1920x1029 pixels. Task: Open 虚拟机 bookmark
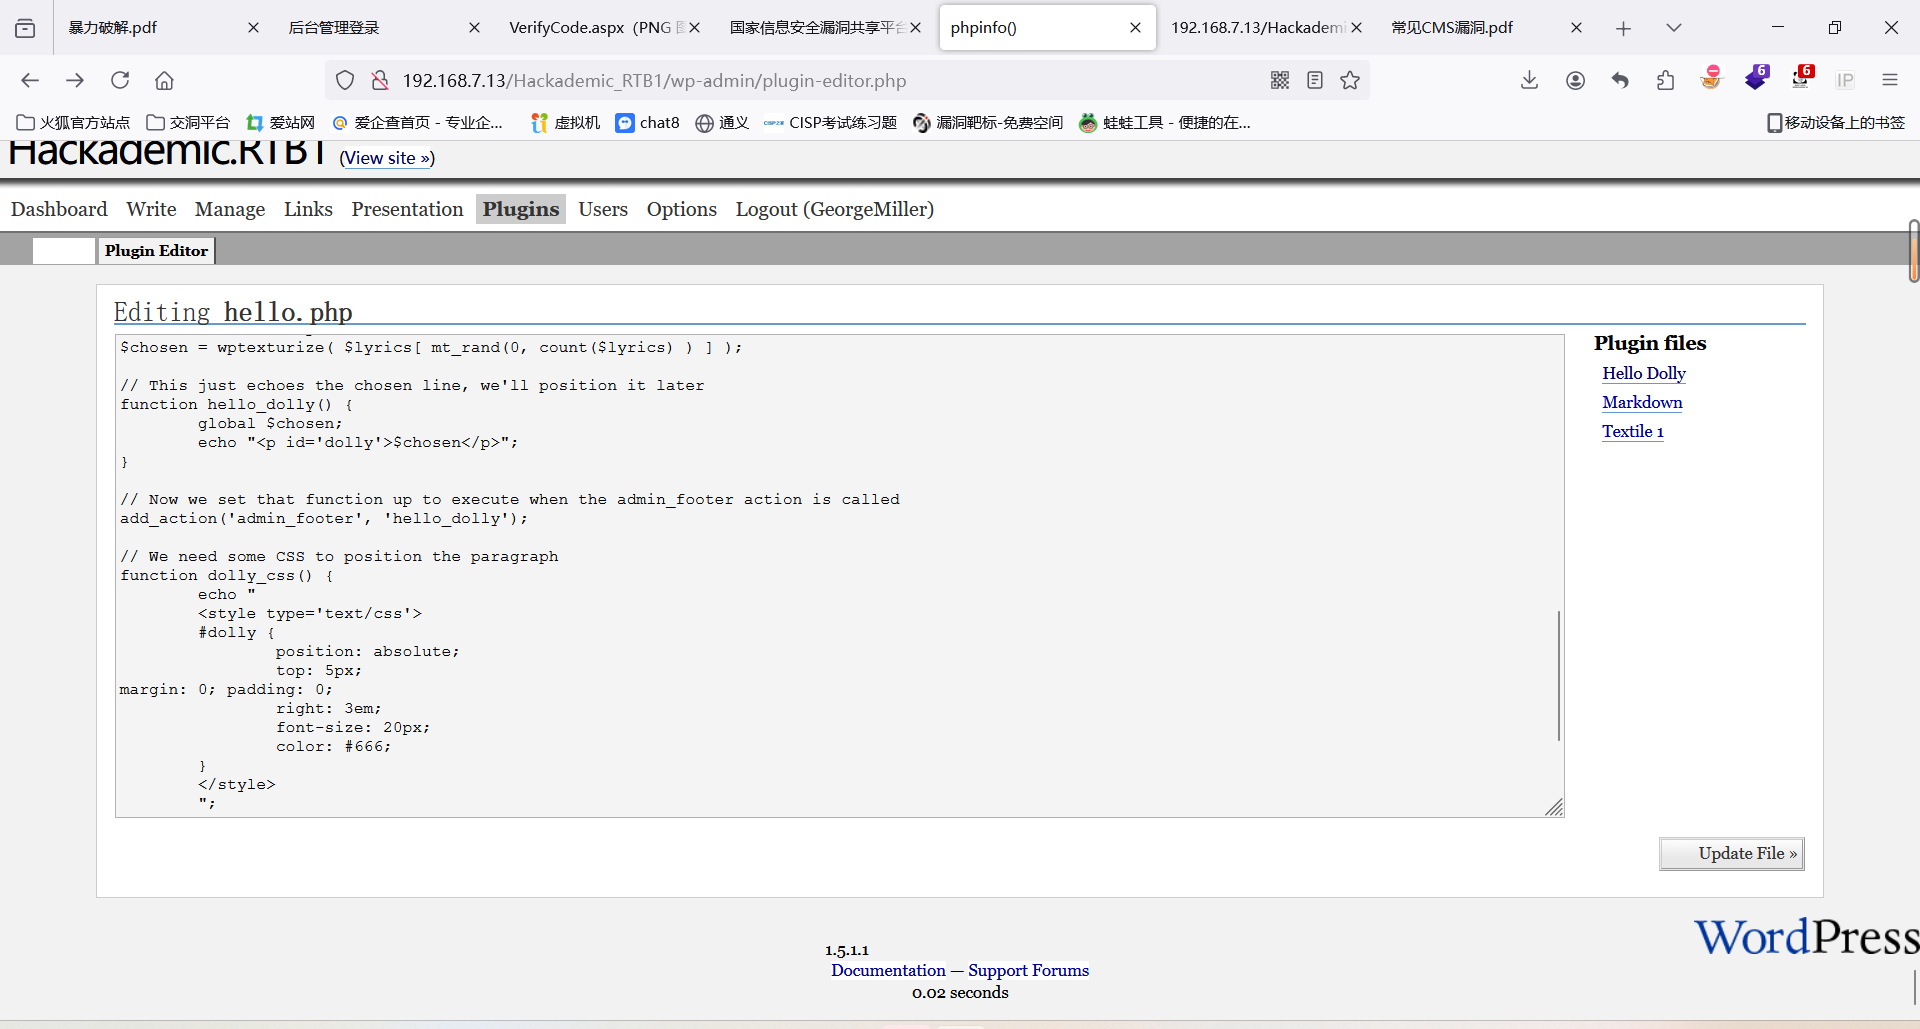coord(565,122)
